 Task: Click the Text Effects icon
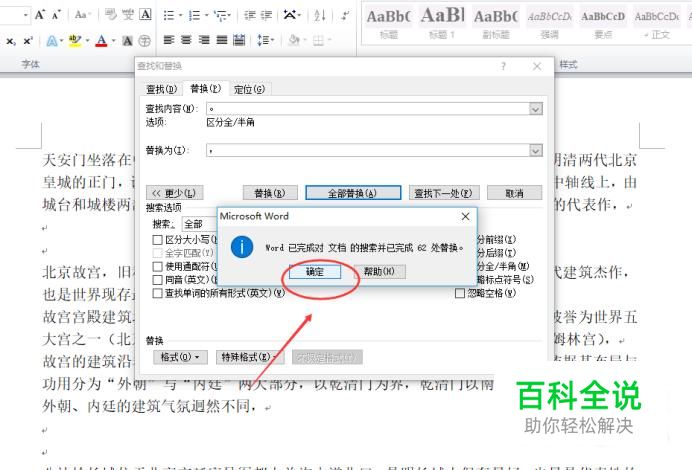coord(52,41)
